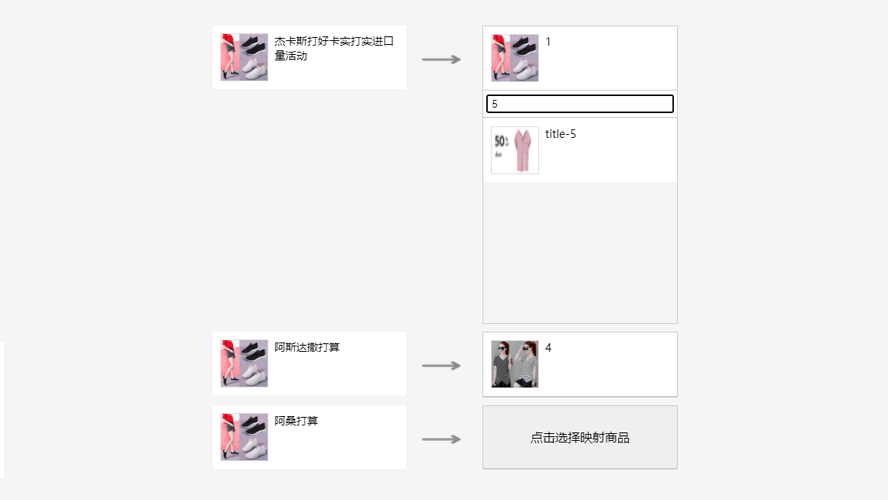Select the title-5 search result row
This screenshot has height=500, width=888.
coord(580,150)
